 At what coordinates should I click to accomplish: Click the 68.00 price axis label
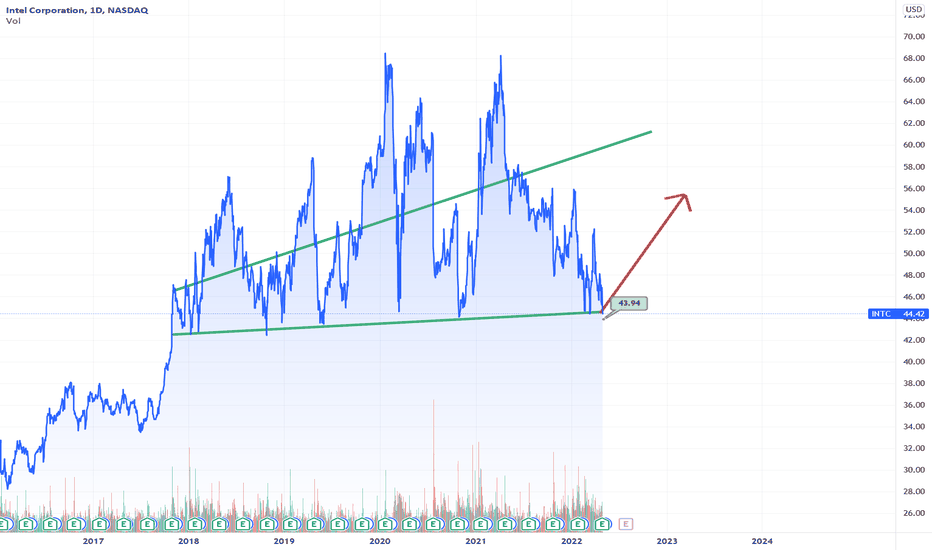pyautogui.click(x=914, y=58)
